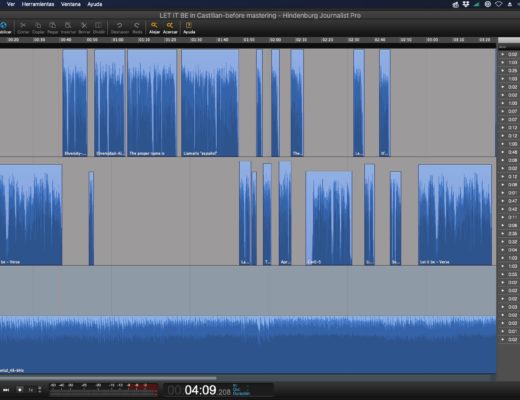
Task: Click the 03:00 mark on the timeline ruler
Action: (432, 40)
